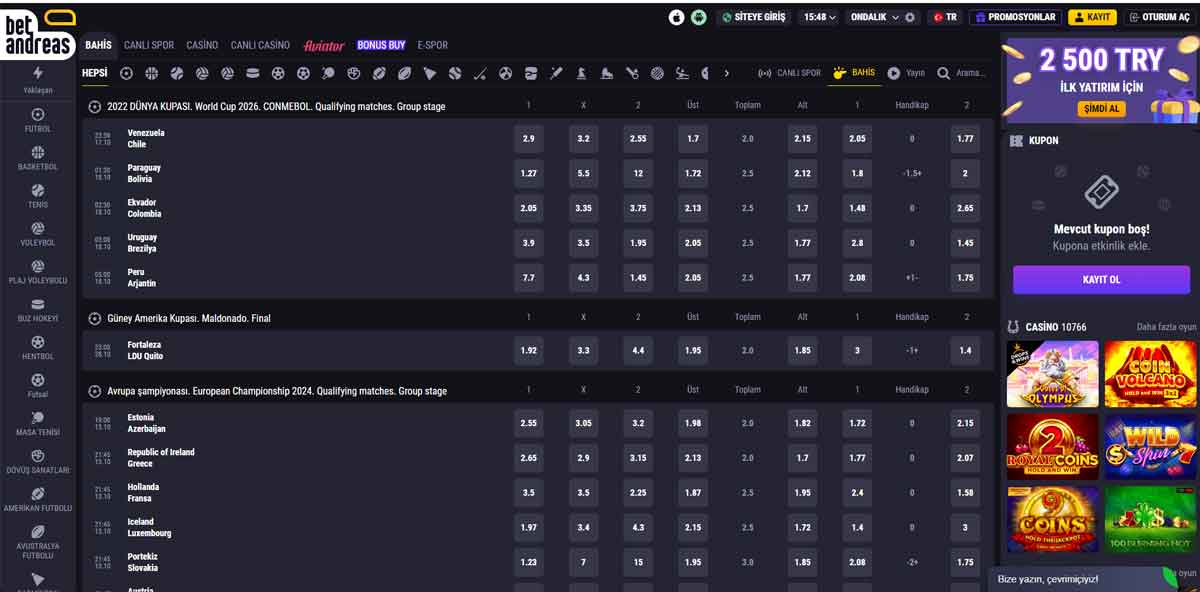Screen dimensions: 1200x592
Task: Open Yaklaşan upcoming events in sidebar
Action: (38, 80)
